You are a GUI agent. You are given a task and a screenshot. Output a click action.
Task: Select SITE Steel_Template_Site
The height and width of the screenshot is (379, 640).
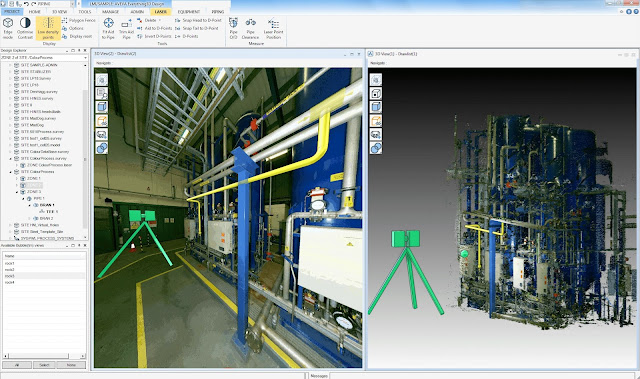pyautogui.click(x=42, y=232)
